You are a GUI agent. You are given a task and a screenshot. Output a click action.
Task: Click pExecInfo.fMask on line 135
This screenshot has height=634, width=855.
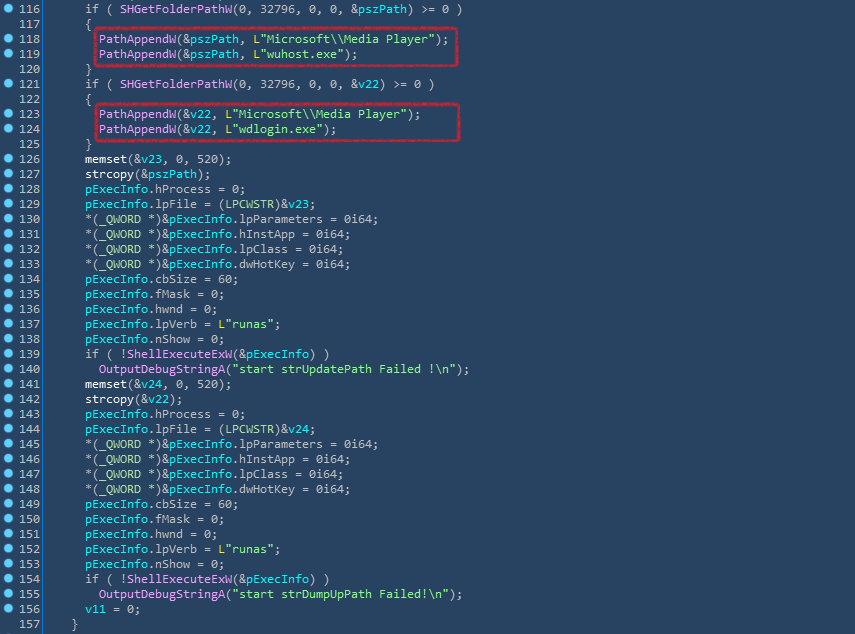(137, 294)
